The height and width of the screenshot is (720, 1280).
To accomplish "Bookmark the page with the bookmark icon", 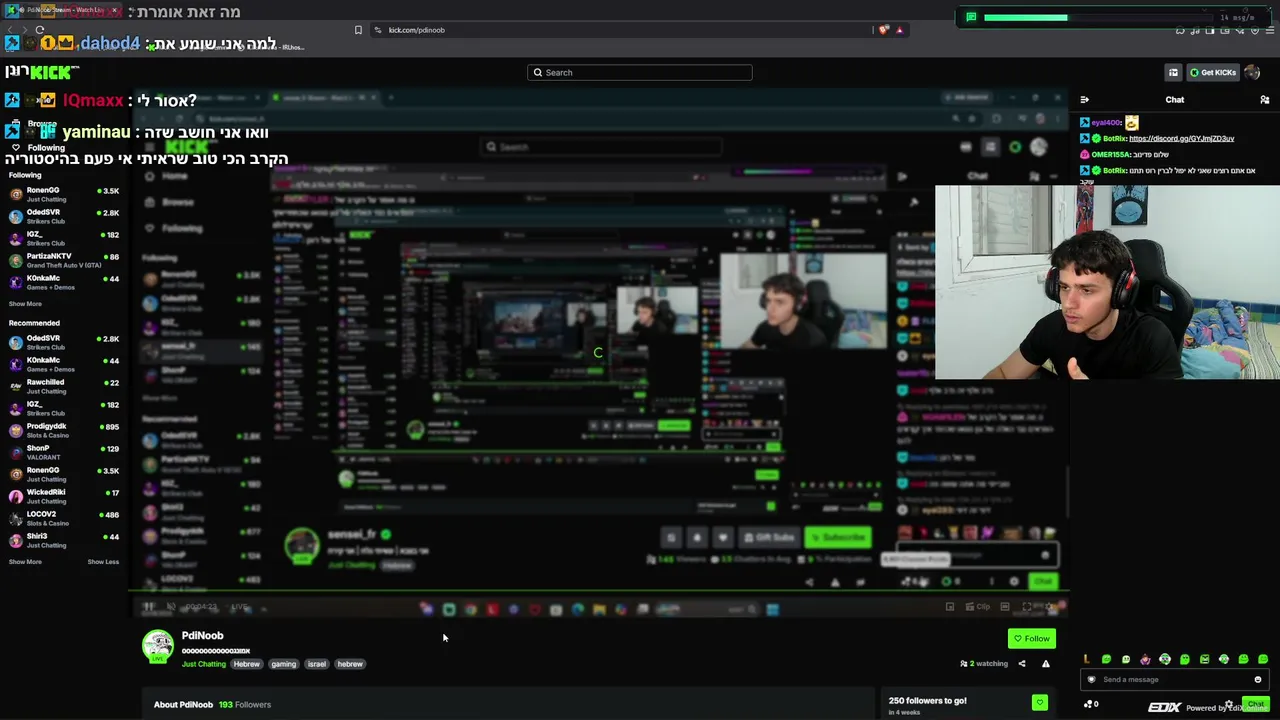I will [358, 30].
